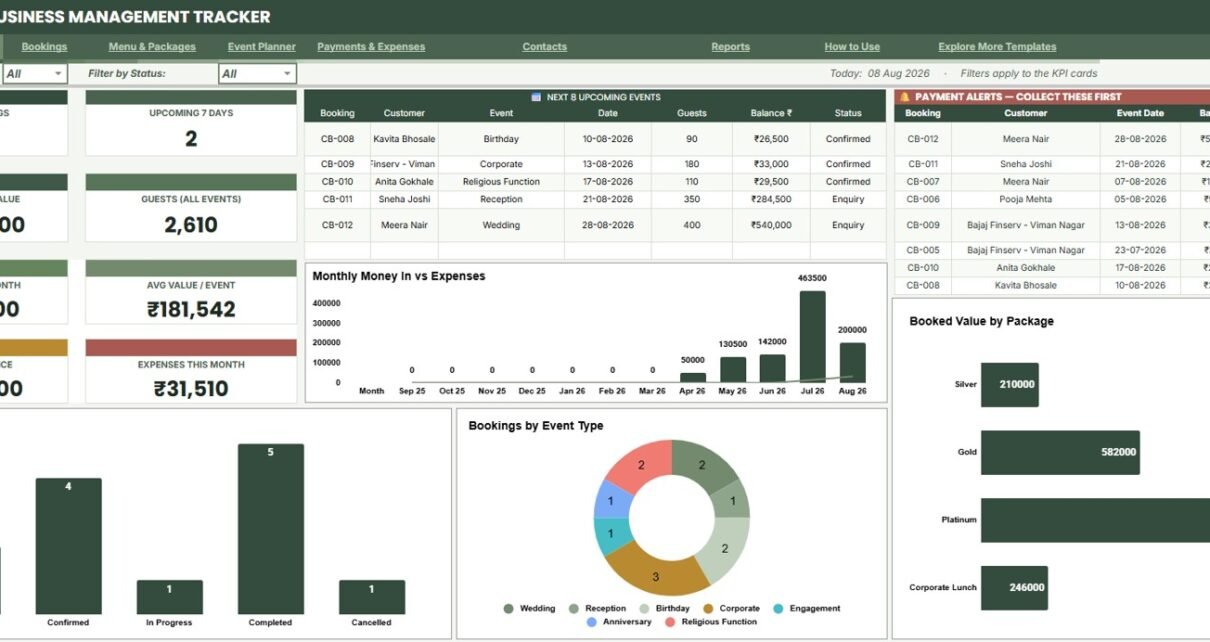The width and height of the screenshot is (1210, 642).
Task: Open the Filter by Status dropdown
Action: tap(258, 73)
